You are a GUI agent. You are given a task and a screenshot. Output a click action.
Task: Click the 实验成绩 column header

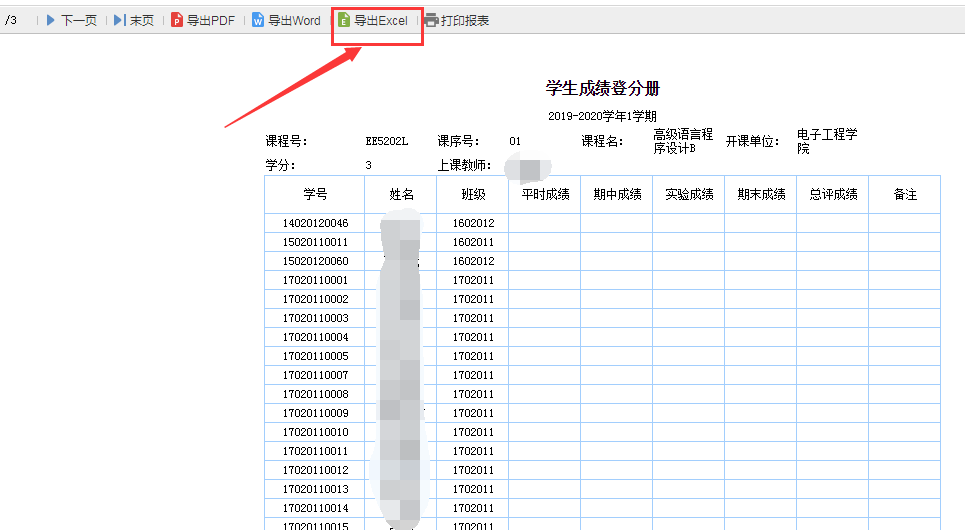[x=689, y=194]
